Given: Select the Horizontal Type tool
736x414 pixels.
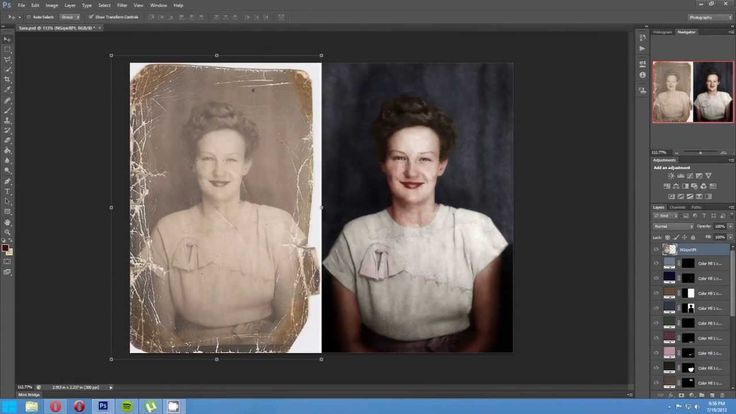Looking at the screenshot, I should pos(7,192).
